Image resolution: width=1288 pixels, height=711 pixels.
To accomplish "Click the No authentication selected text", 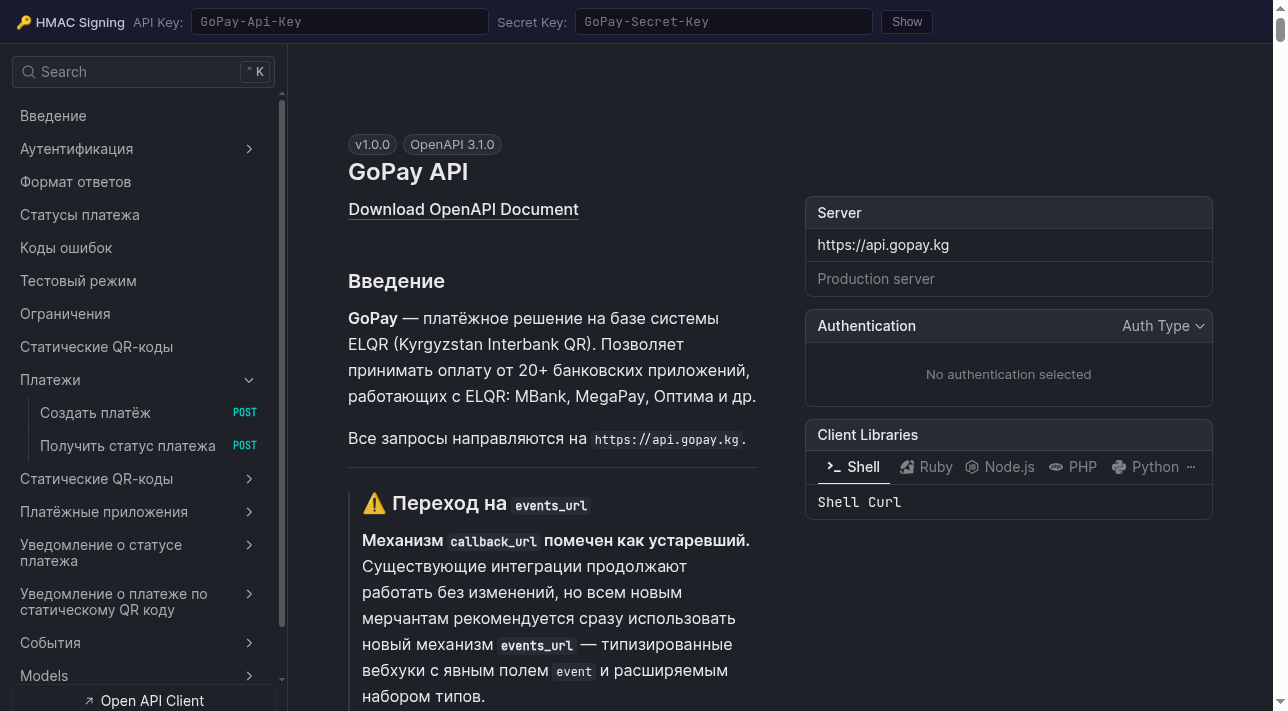I will click(x=1008, y=374).
